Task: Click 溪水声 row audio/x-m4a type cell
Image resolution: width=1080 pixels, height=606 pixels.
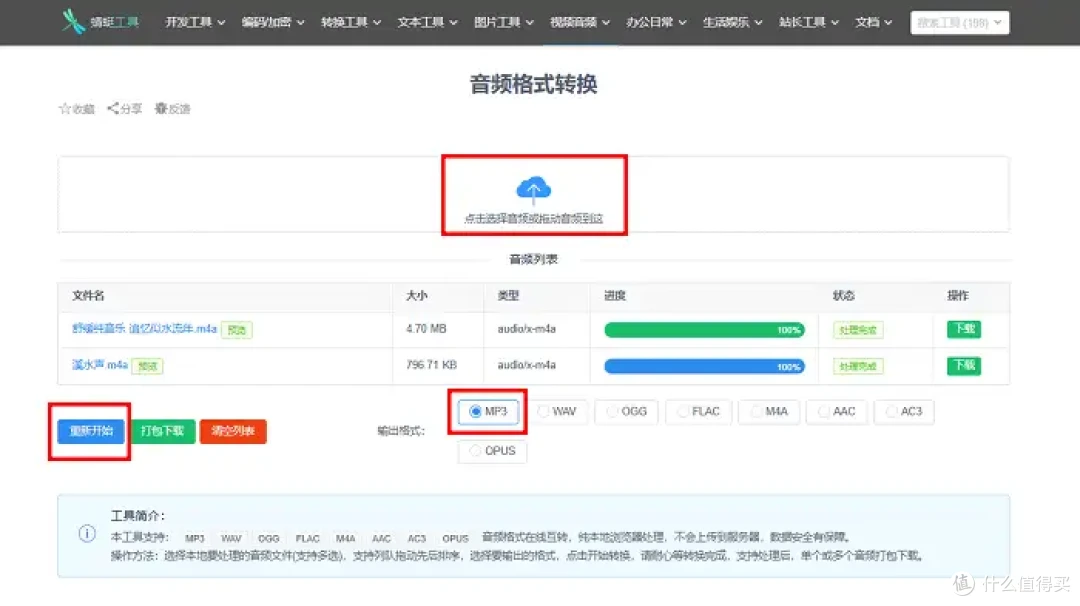Action: click(527, 364)
